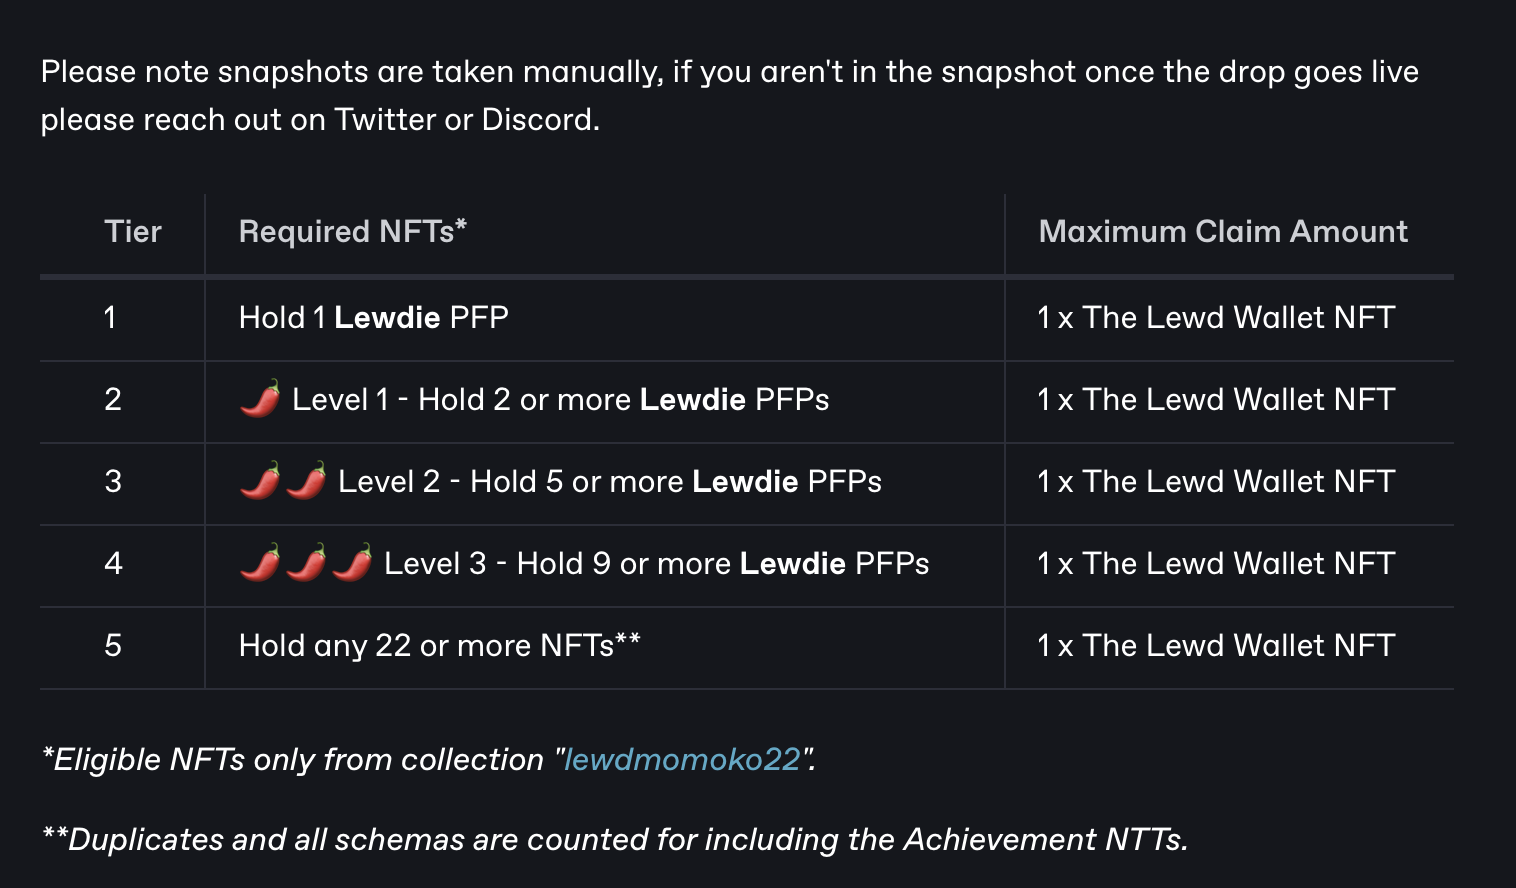This screenshot has width=1516, height=888.
Task: Click the Duplicates and all schemas footnote
Action: click(615, 839)
